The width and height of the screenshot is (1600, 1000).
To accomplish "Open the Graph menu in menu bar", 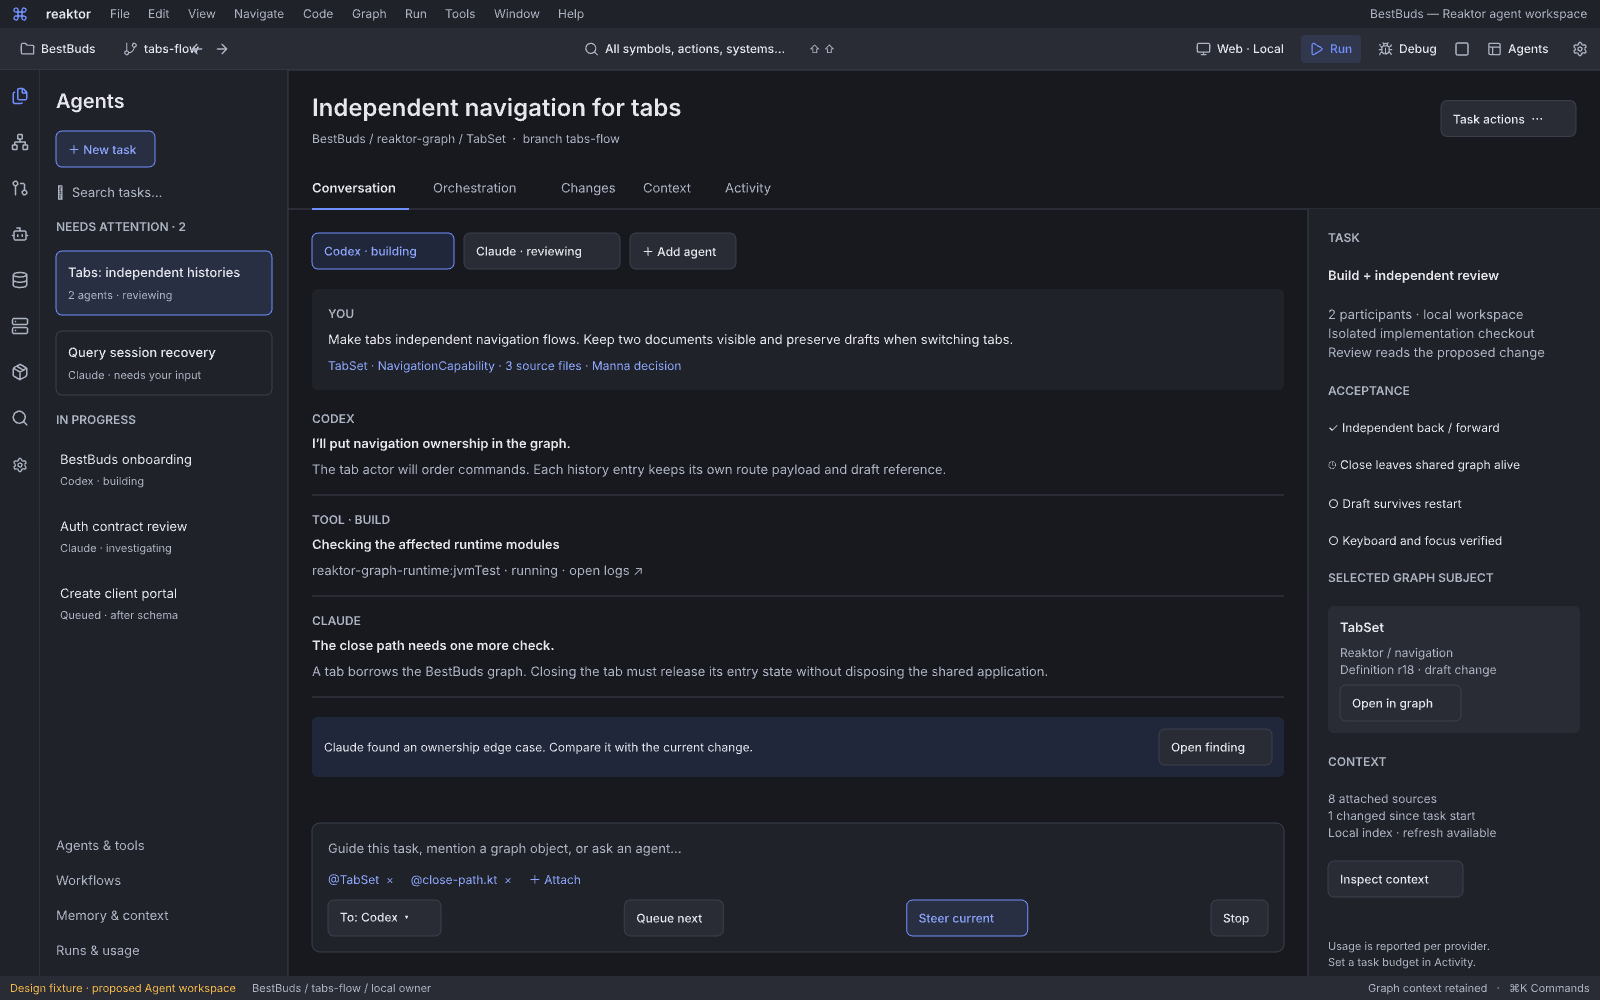I will point(369,14).
